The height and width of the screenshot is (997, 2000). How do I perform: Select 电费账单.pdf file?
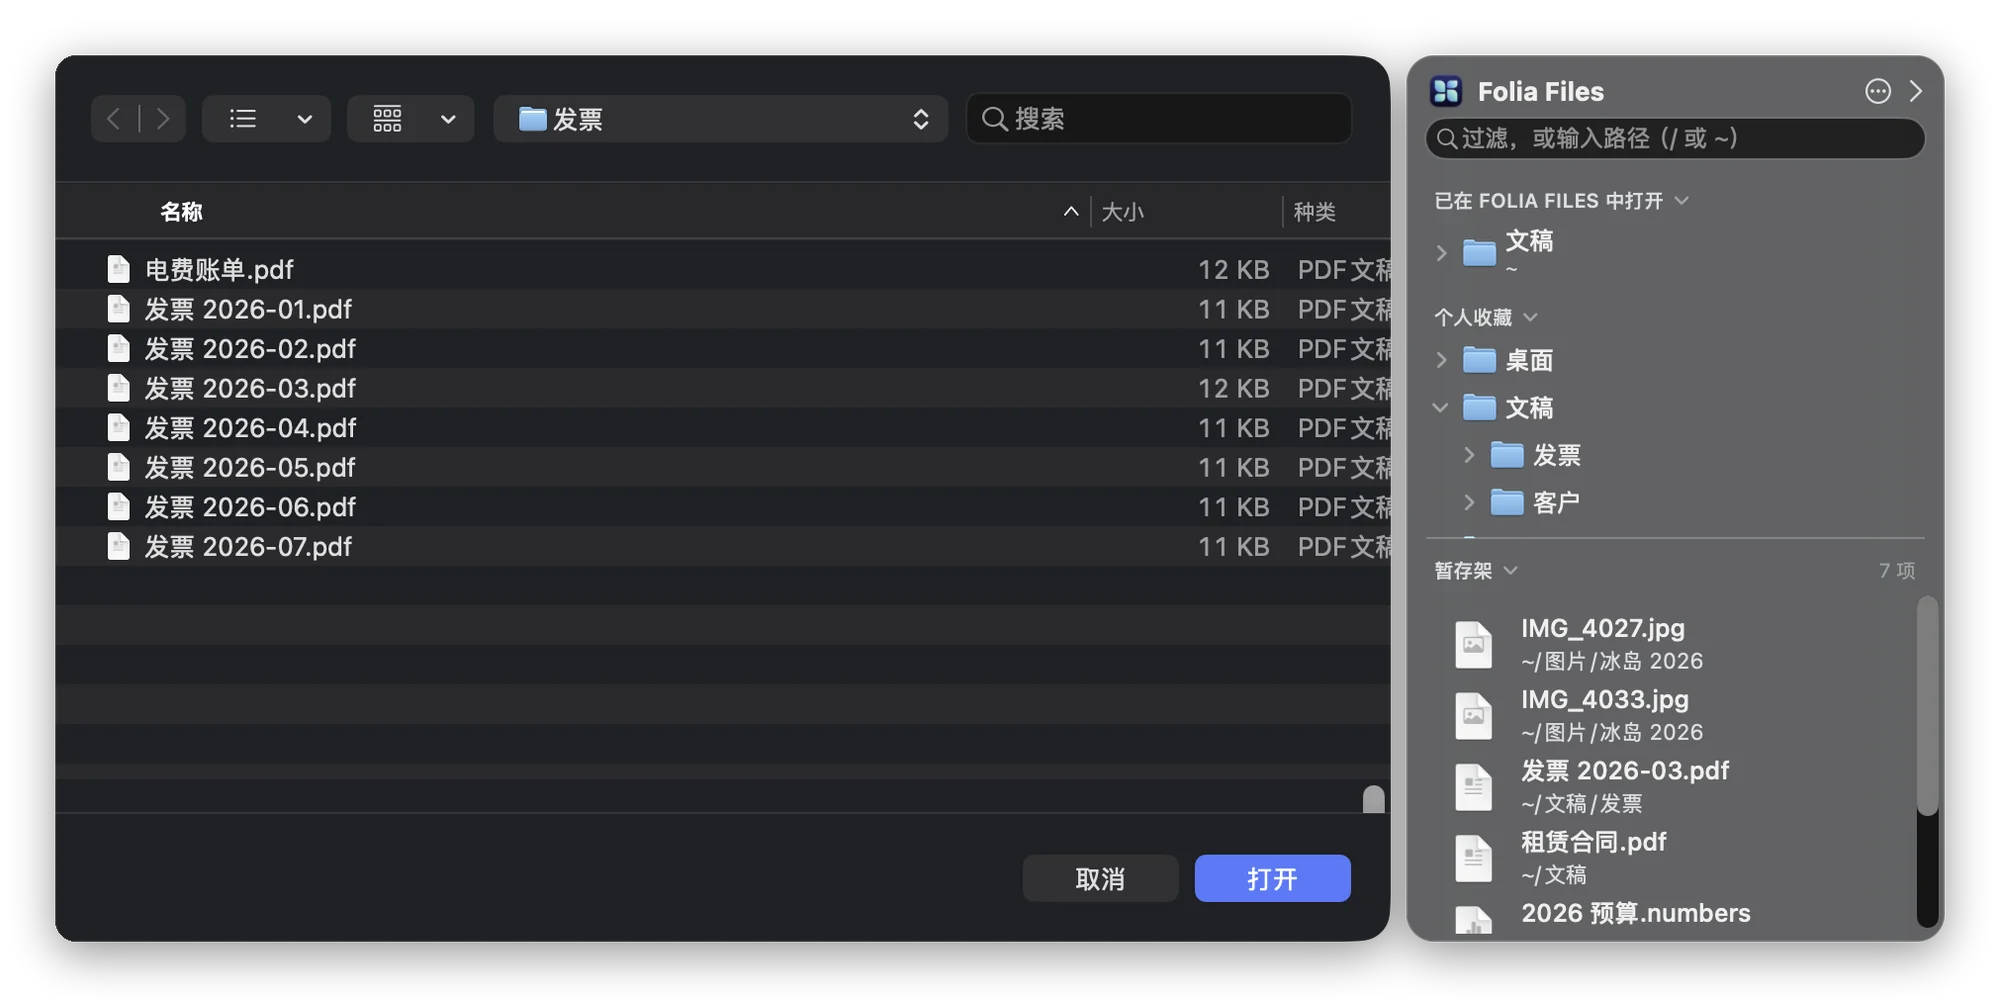click(x=722, y=269)
